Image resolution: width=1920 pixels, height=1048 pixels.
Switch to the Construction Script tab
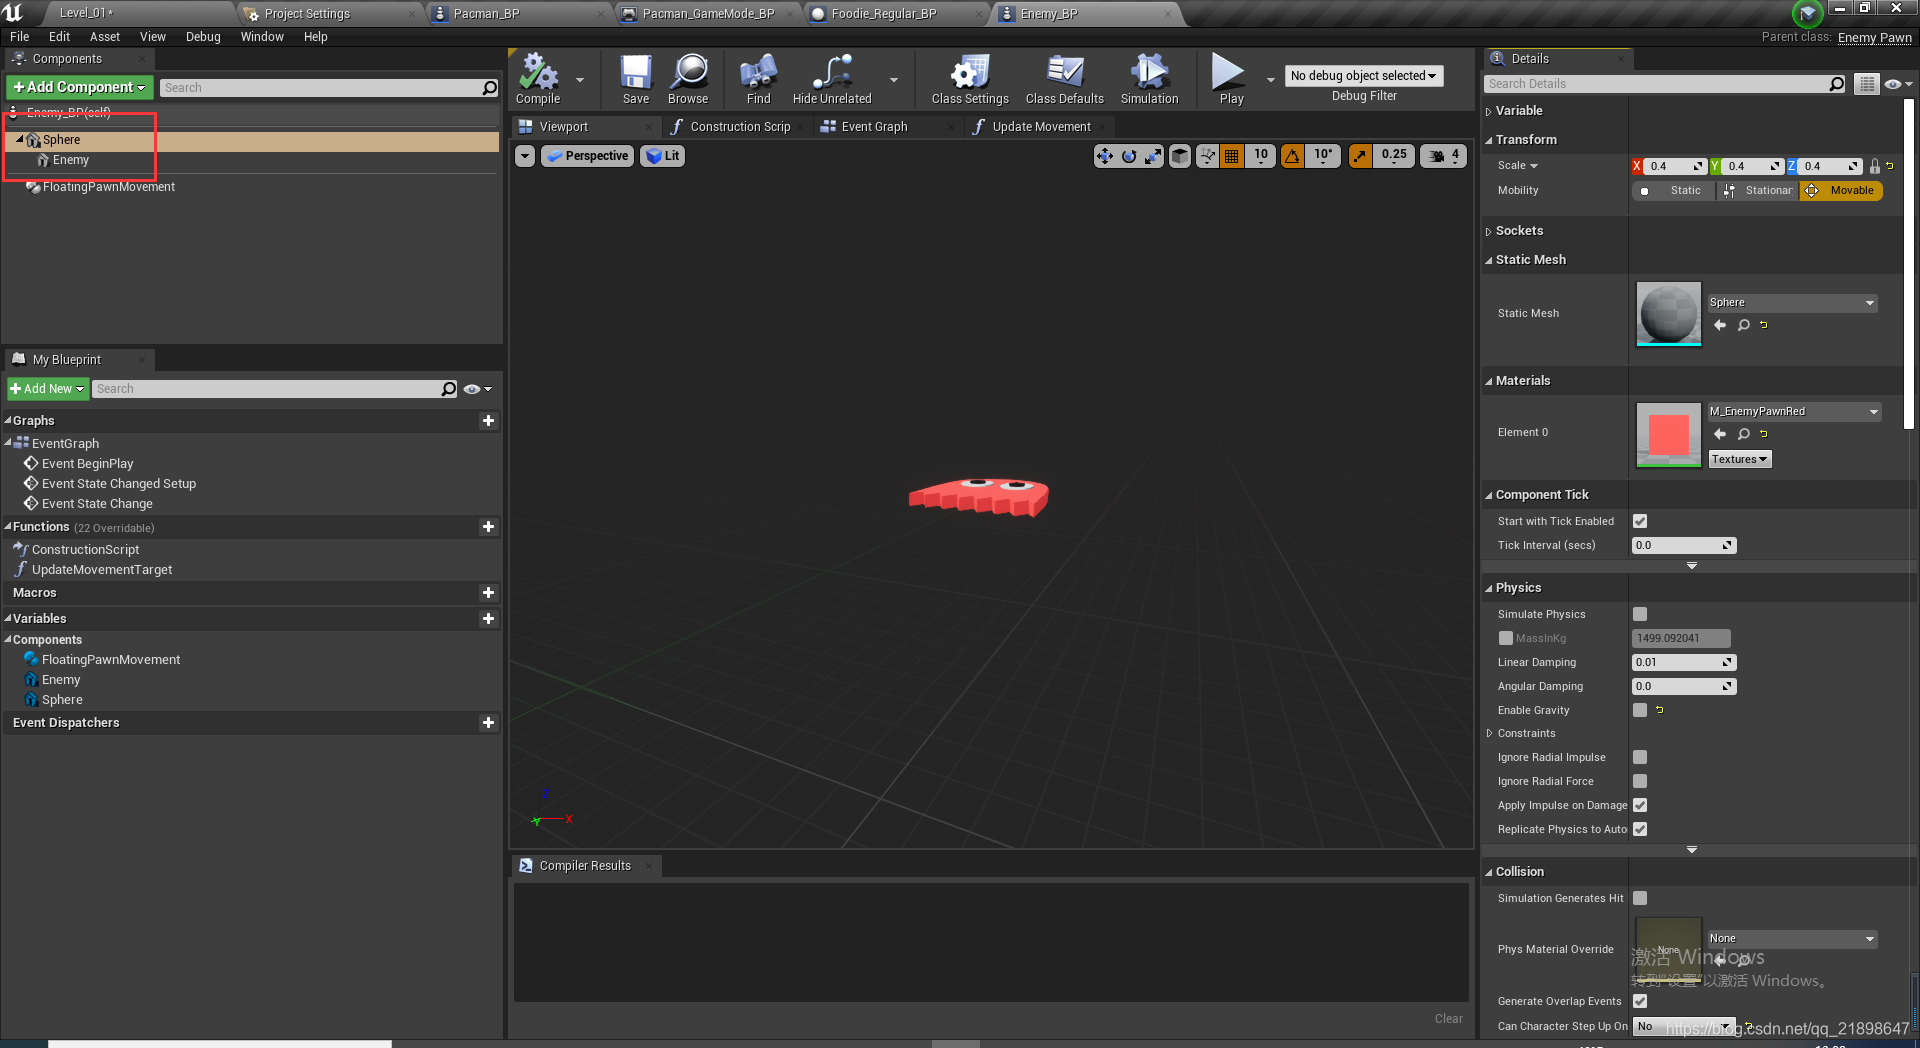[740, 127]
